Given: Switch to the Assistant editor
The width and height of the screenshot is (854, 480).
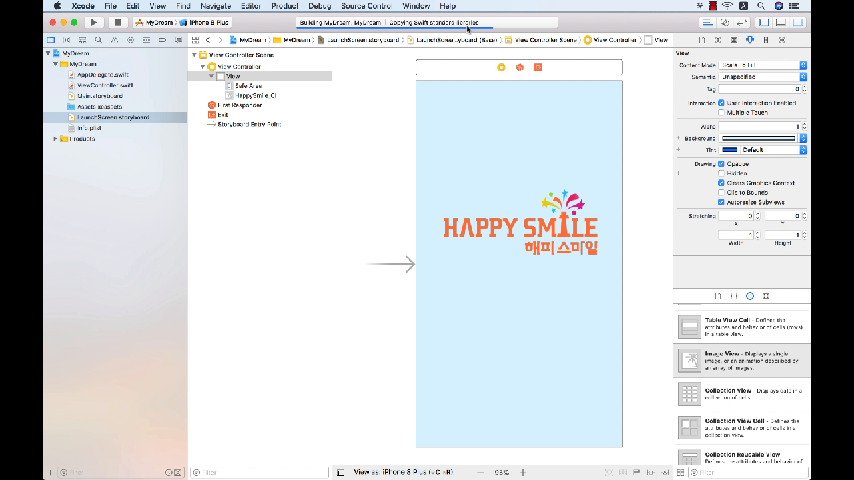Looking at the screenshot, I should coord(724,22).
